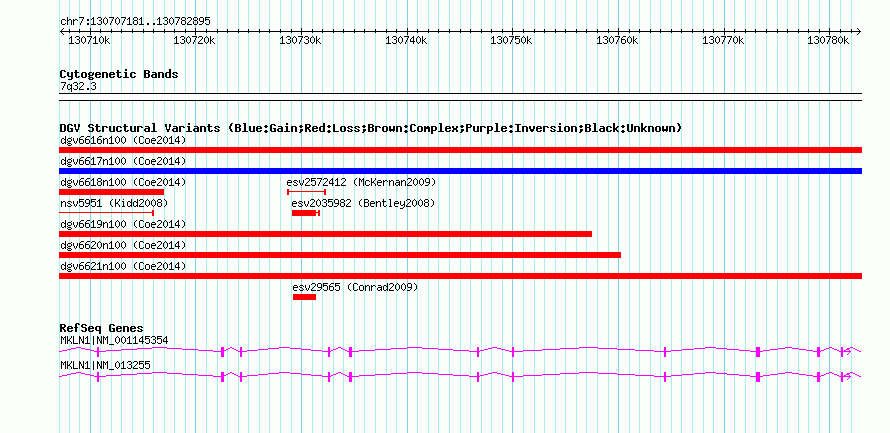Click the red loss bar for dgv6619n100
The height and width of the screenshot is (433, 890).
click(x=325, y=234)
